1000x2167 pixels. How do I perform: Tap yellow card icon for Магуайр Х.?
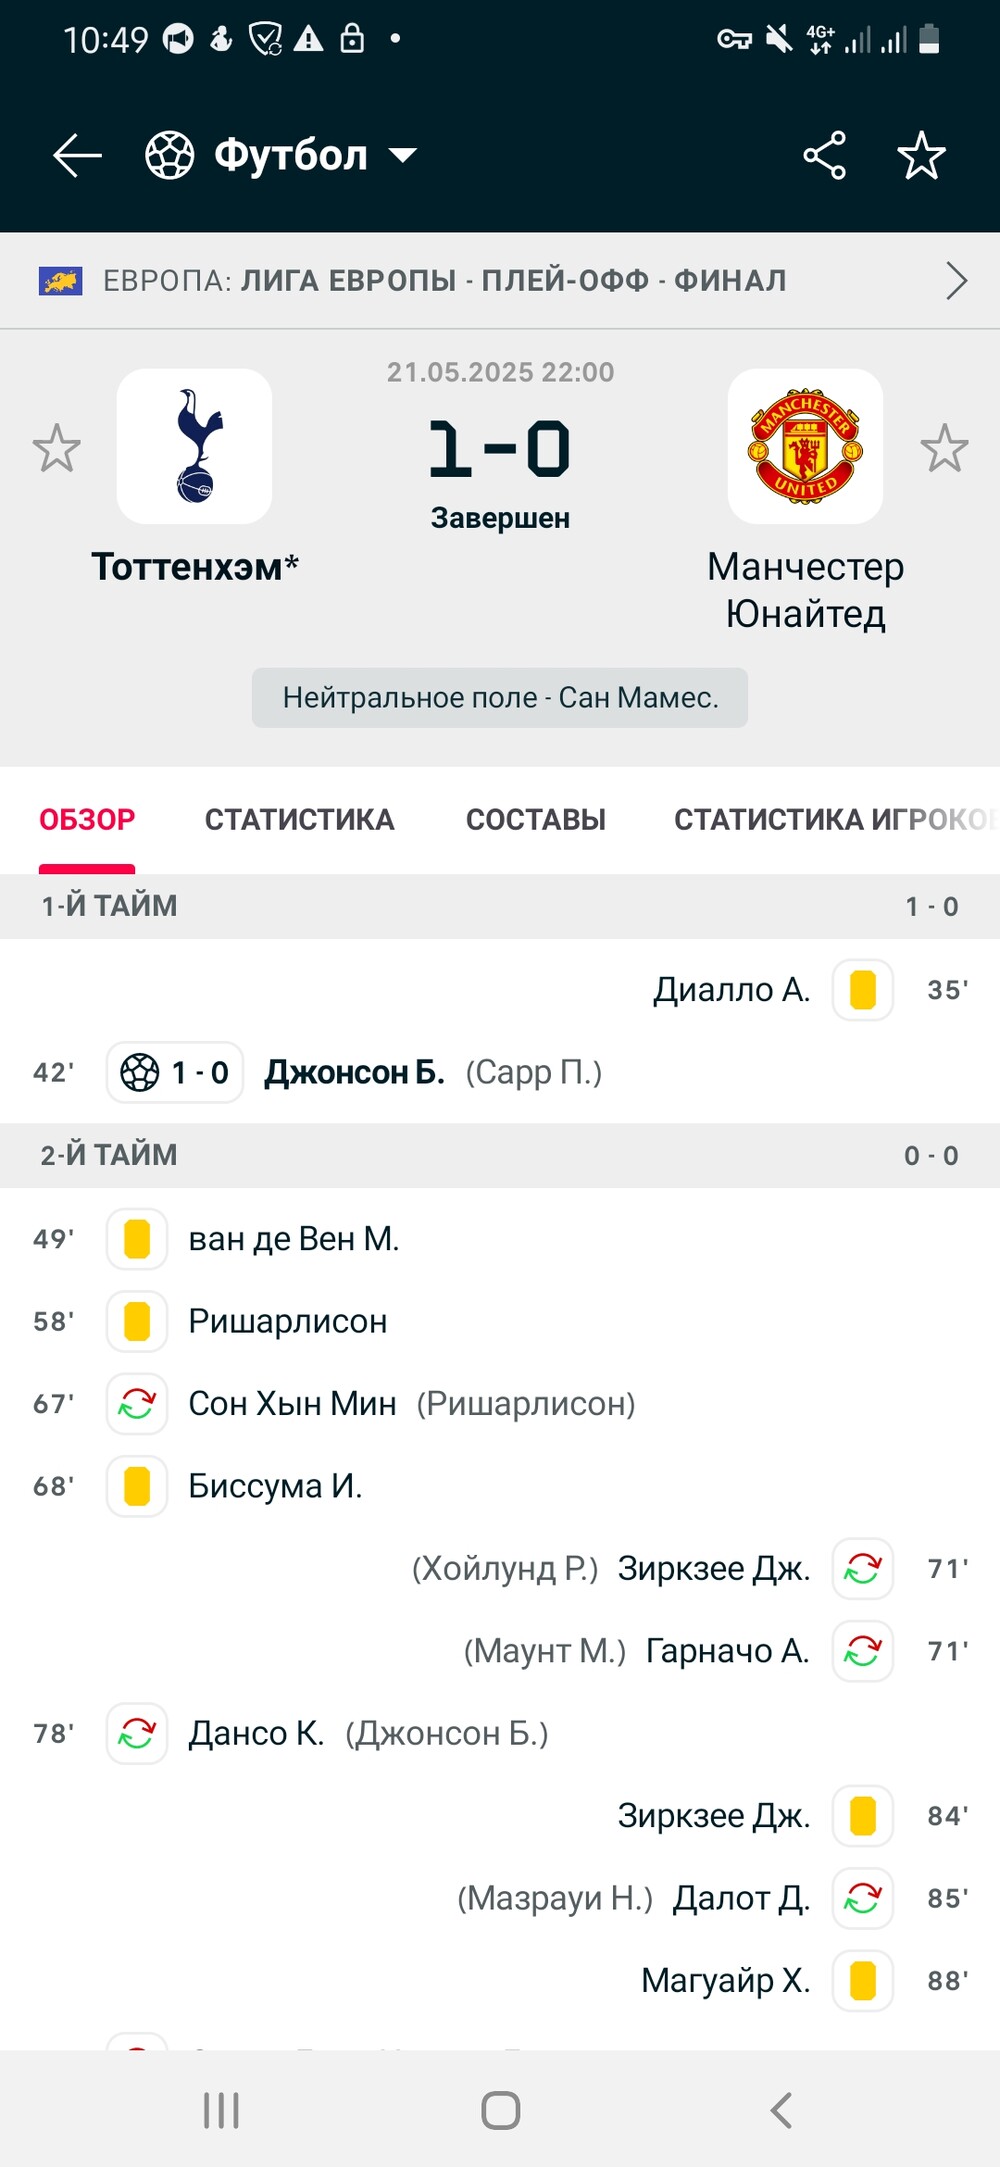[863, 1981]
